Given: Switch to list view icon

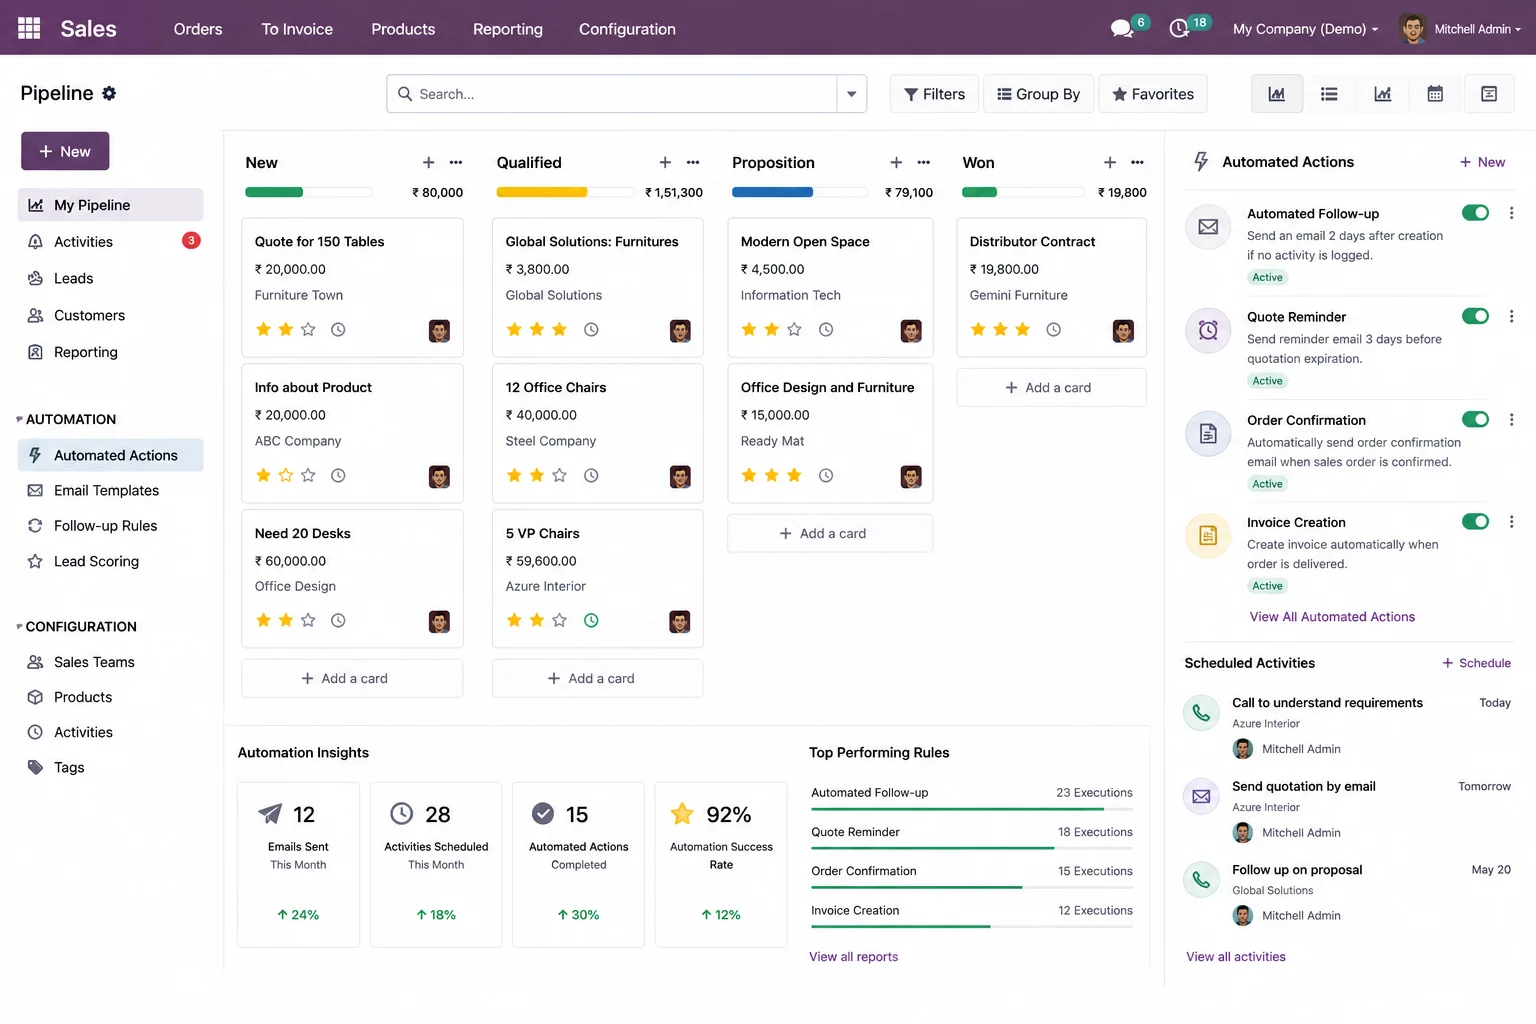Looking at the screenshot, I should pos(1329,94).
